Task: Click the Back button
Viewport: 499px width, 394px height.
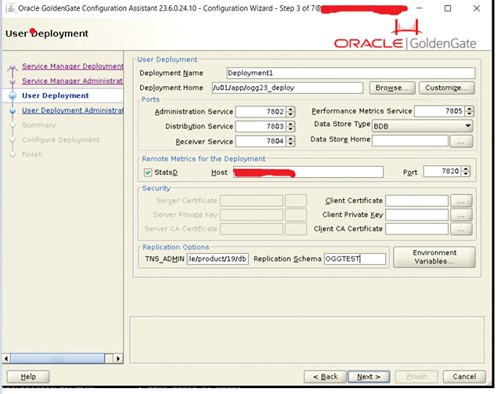Action: [325, 377]
